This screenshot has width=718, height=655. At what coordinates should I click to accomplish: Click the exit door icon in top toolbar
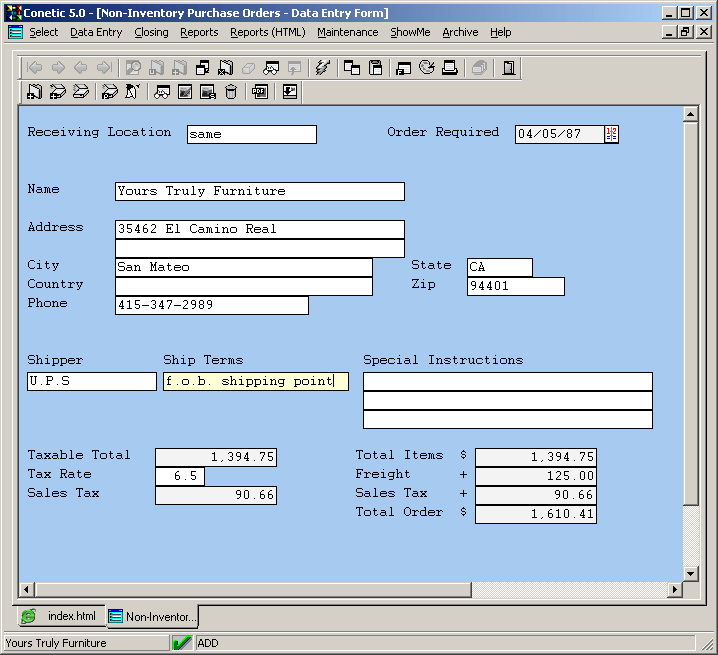point(509,68)
